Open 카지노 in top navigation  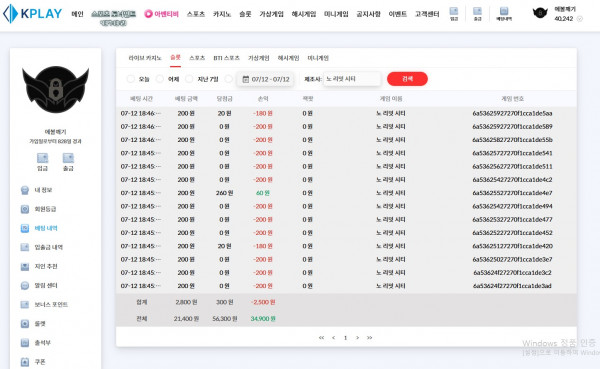pyautogui.click(x=222, y=14)
